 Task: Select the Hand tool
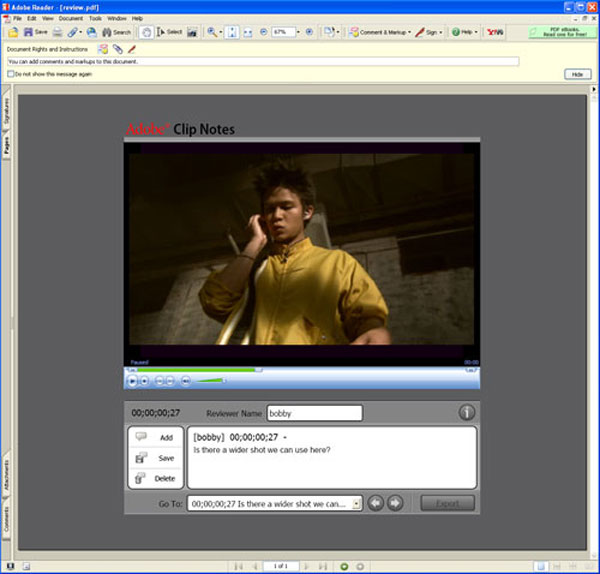point(146,32)
